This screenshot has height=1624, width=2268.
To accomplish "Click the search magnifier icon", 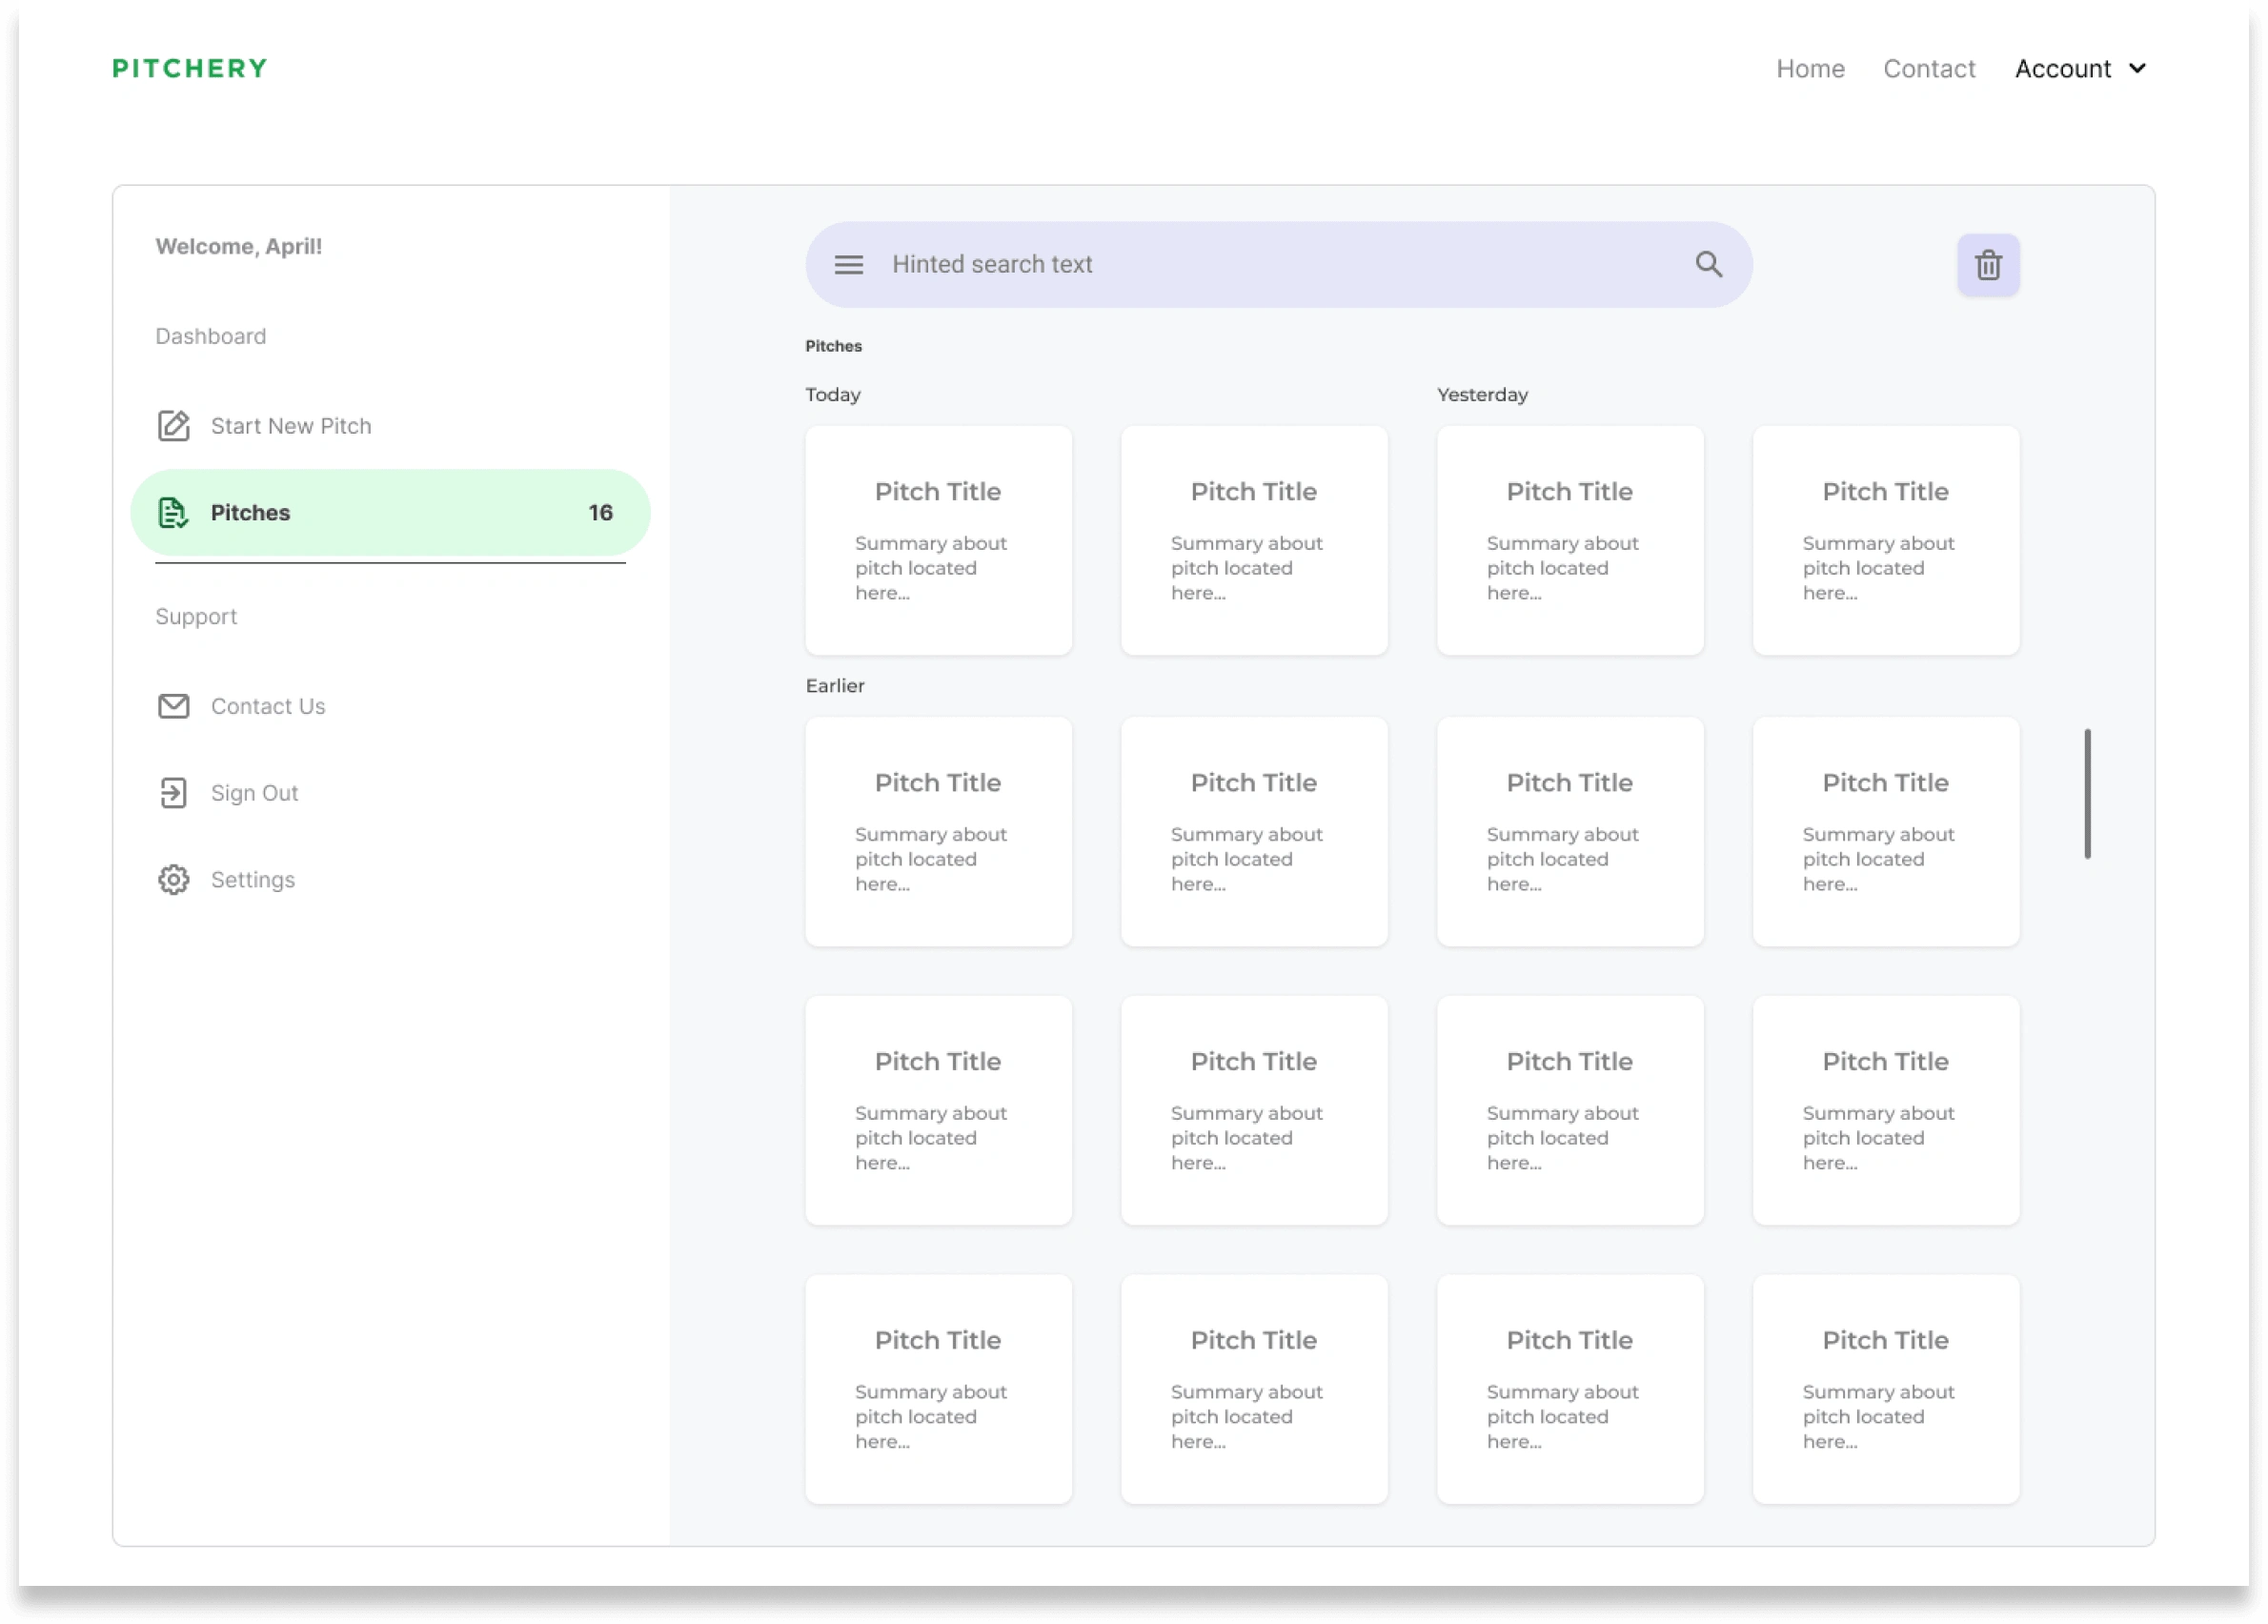I will 1706,265.
